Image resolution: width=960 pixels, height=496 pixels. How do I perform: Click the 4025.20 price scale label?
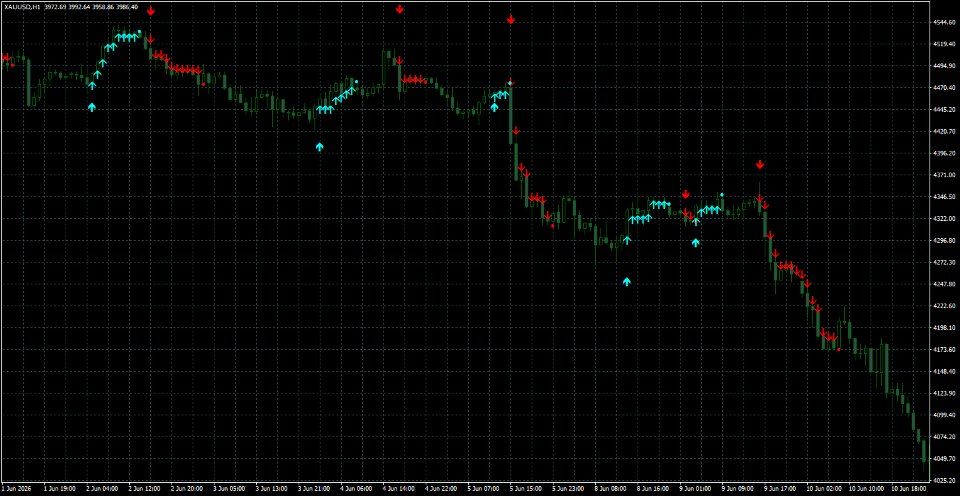click(945, 481)
